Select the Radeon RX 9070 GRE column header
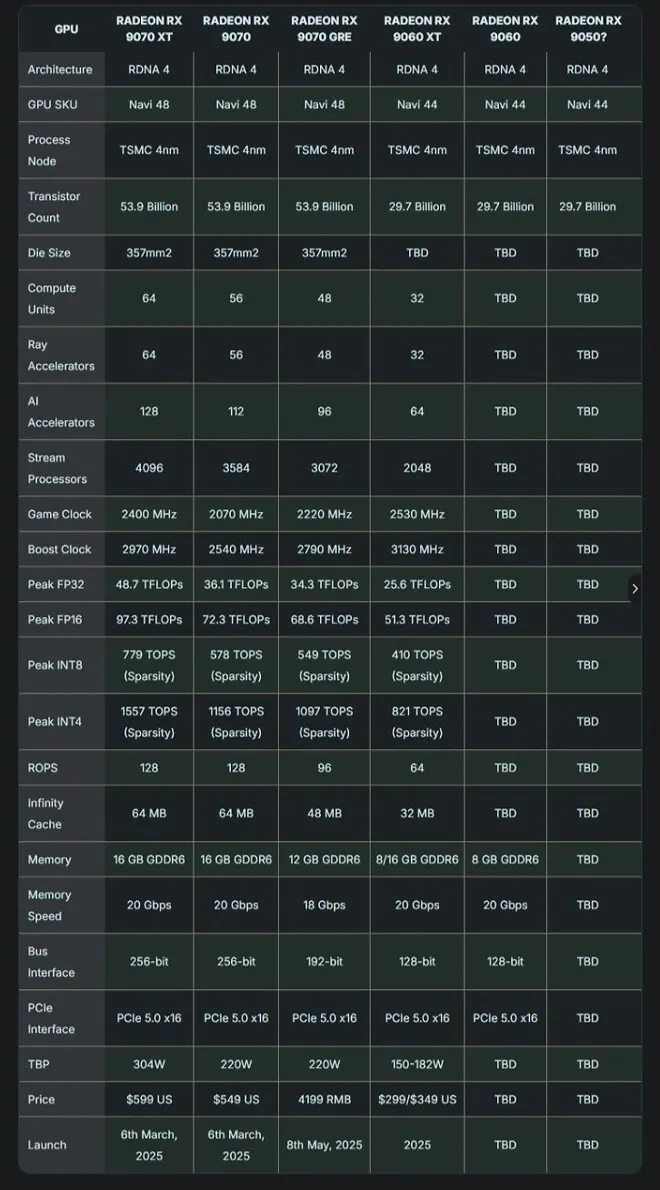 (x=324, y=29)
